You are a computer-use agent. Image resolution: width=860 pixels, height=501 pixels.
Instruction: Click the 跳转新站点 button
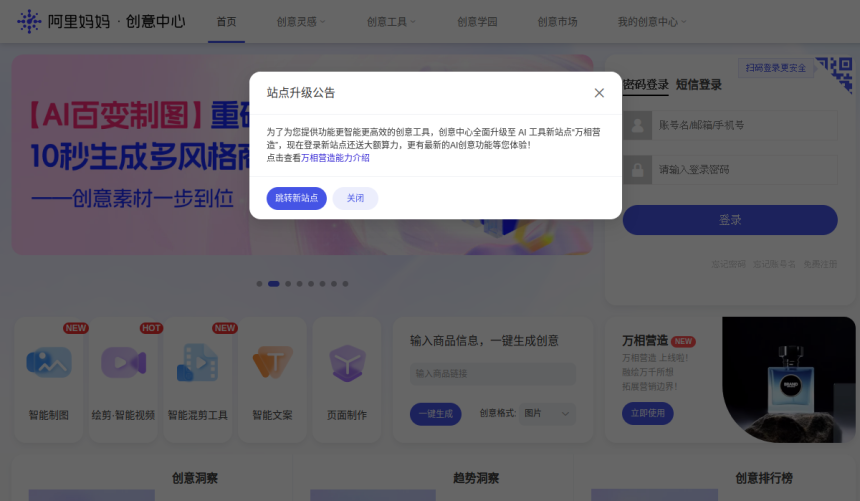click(296, 198)
